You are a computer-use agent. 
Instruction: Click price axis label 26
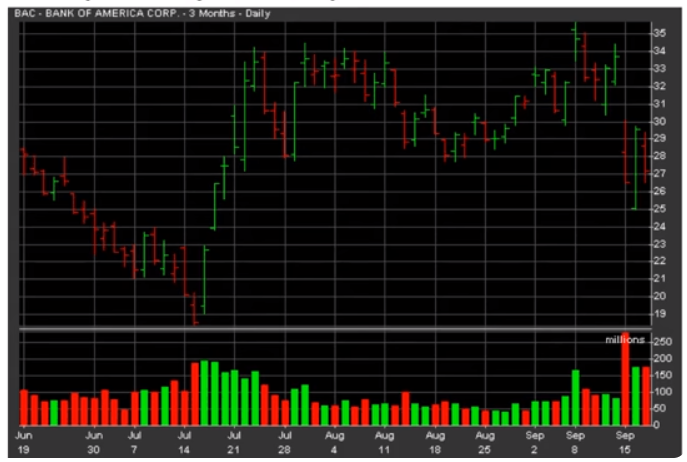pos(660,191)
